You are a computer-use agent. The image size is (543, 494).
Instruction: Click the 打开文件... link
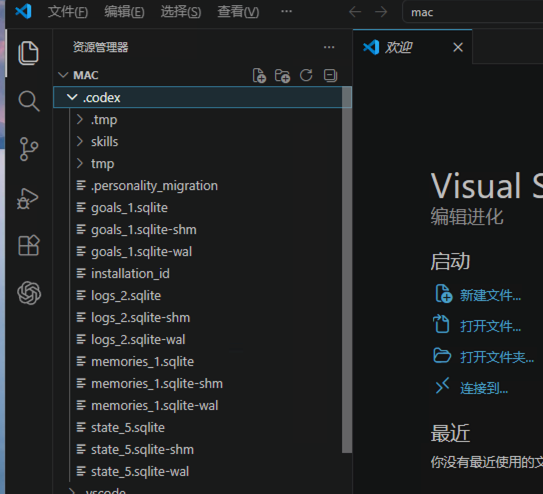pyautogui.click(x=490, y=326)
